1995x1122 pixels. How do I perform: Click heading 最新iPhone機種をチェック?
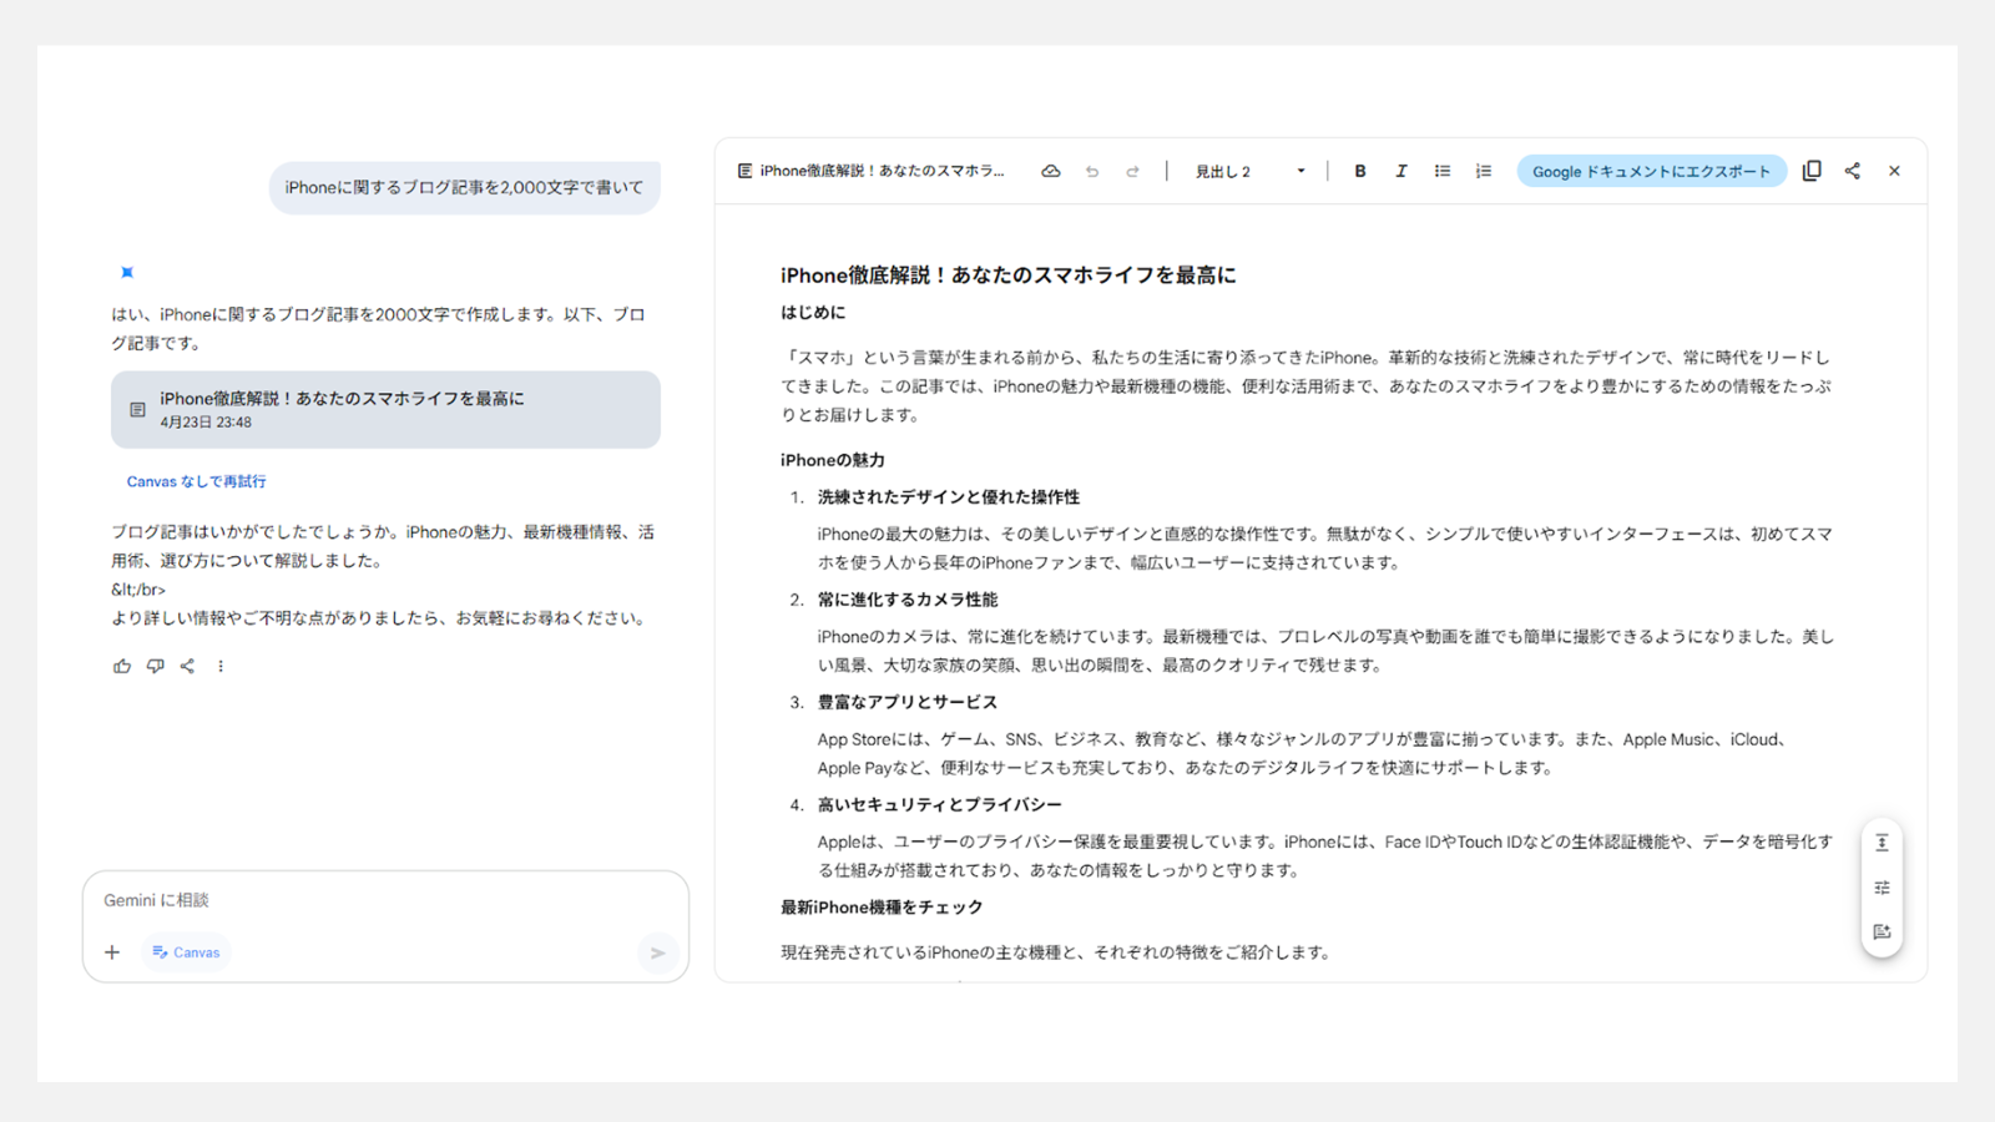pyautogui.click(x=882, y=907)
